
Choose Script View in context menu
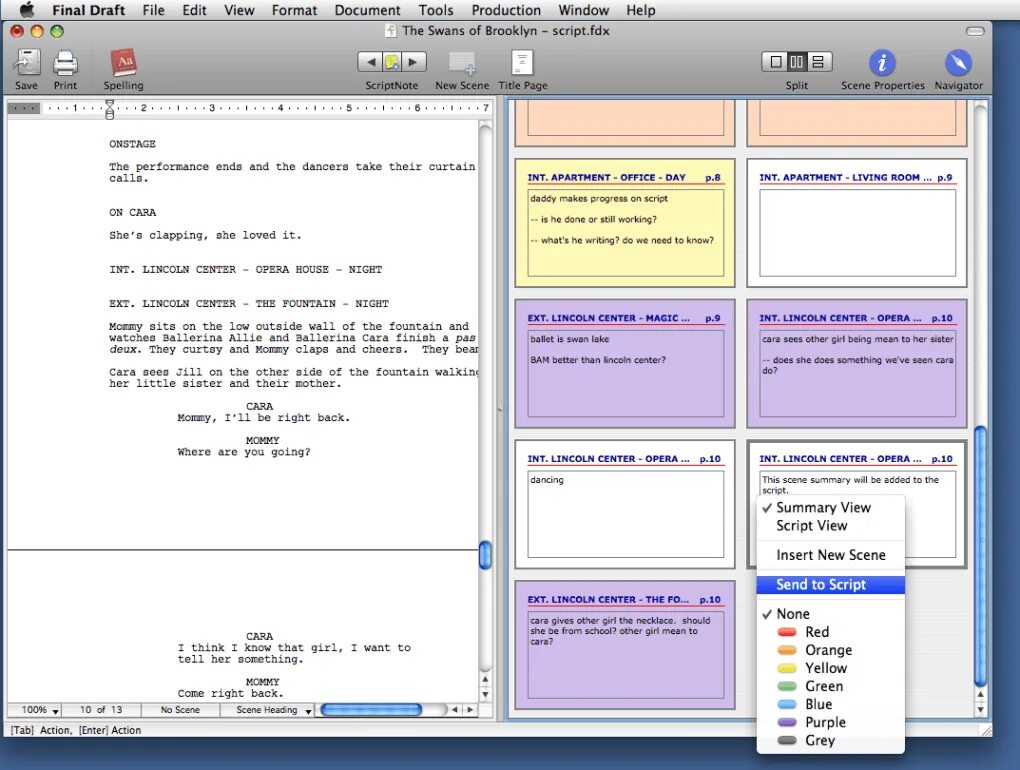(831, 525)
